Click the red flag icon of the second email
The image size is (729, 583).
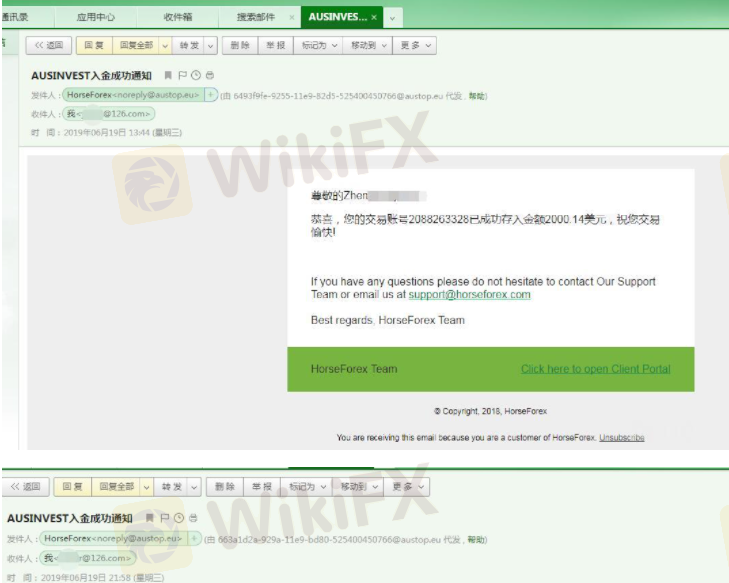click(x=164, y=518)
